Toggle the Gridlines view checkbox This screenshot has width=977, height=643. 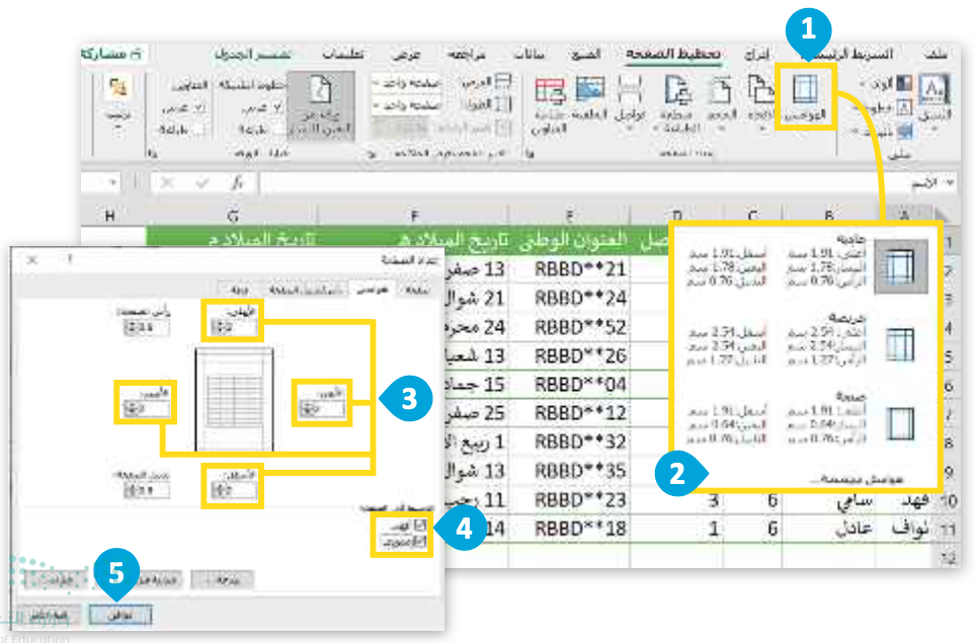point(279,107)
